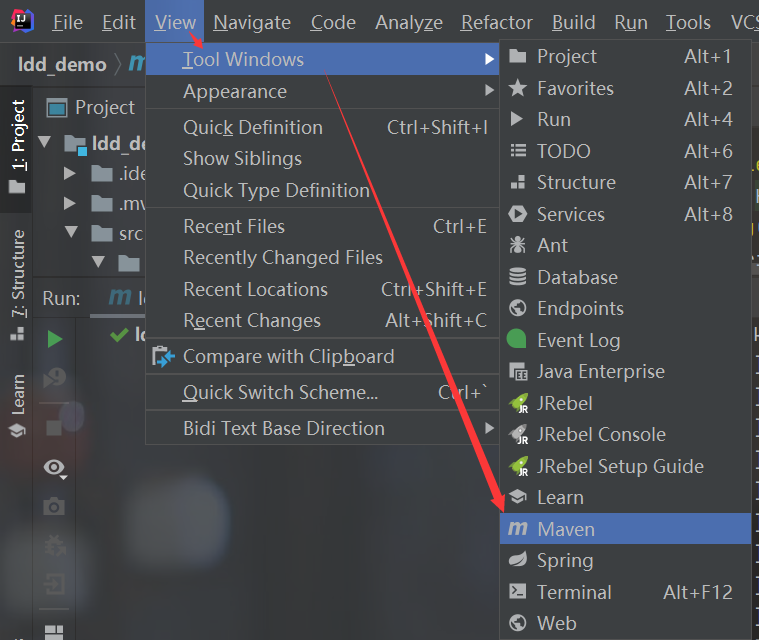The width and height of the screenshot is (759, 640).
Task: Click the green Run arrow in Run panel
Action: (x=55, y=339)
